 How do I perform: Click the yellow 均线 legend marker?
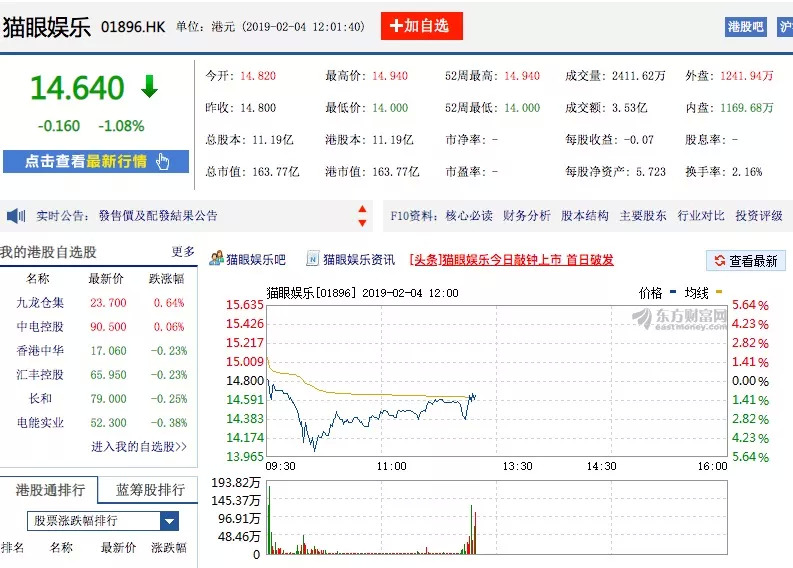719,292
